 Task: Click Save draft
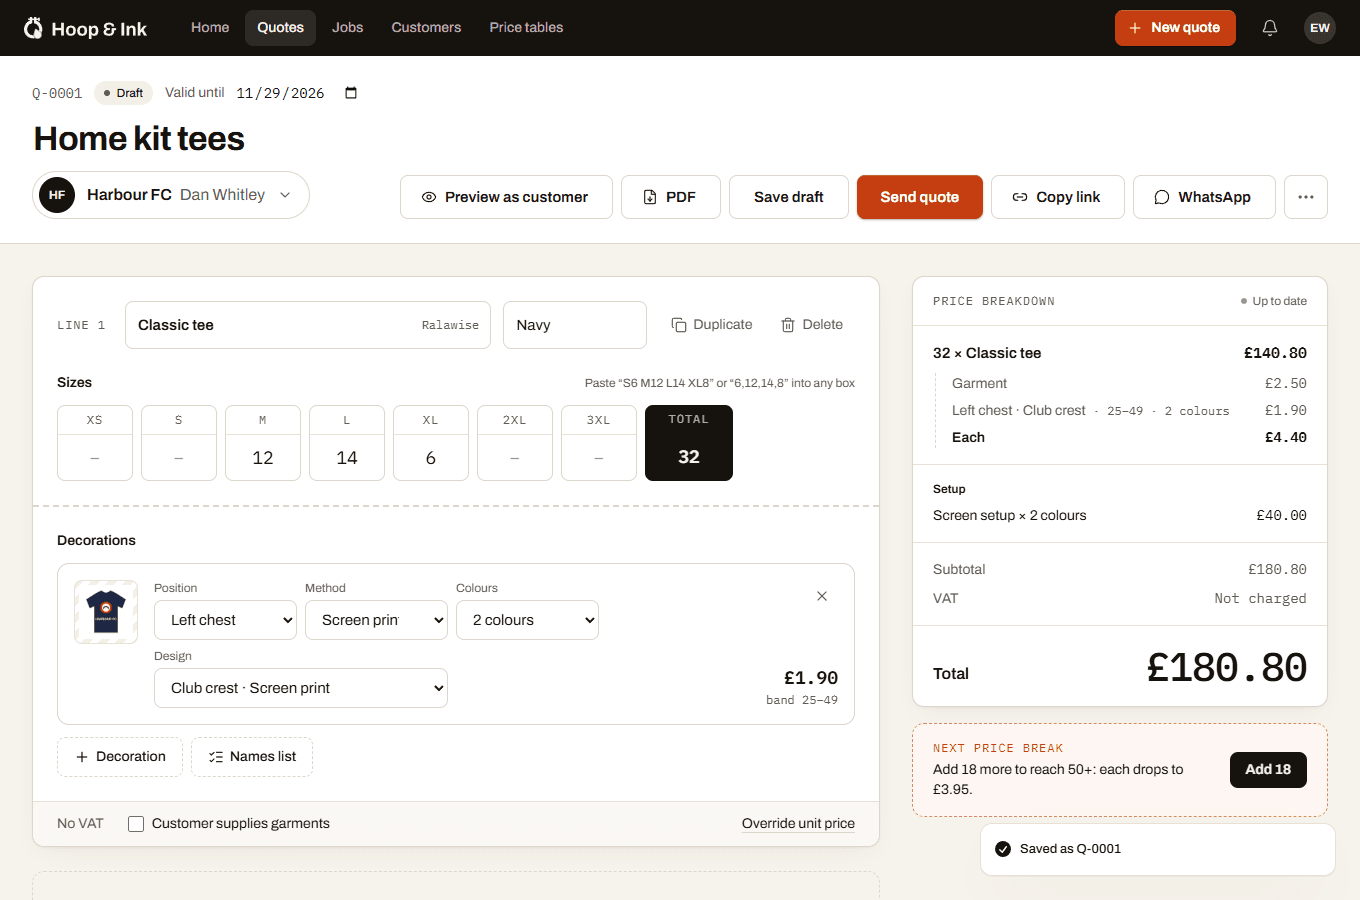pos(789,197)
